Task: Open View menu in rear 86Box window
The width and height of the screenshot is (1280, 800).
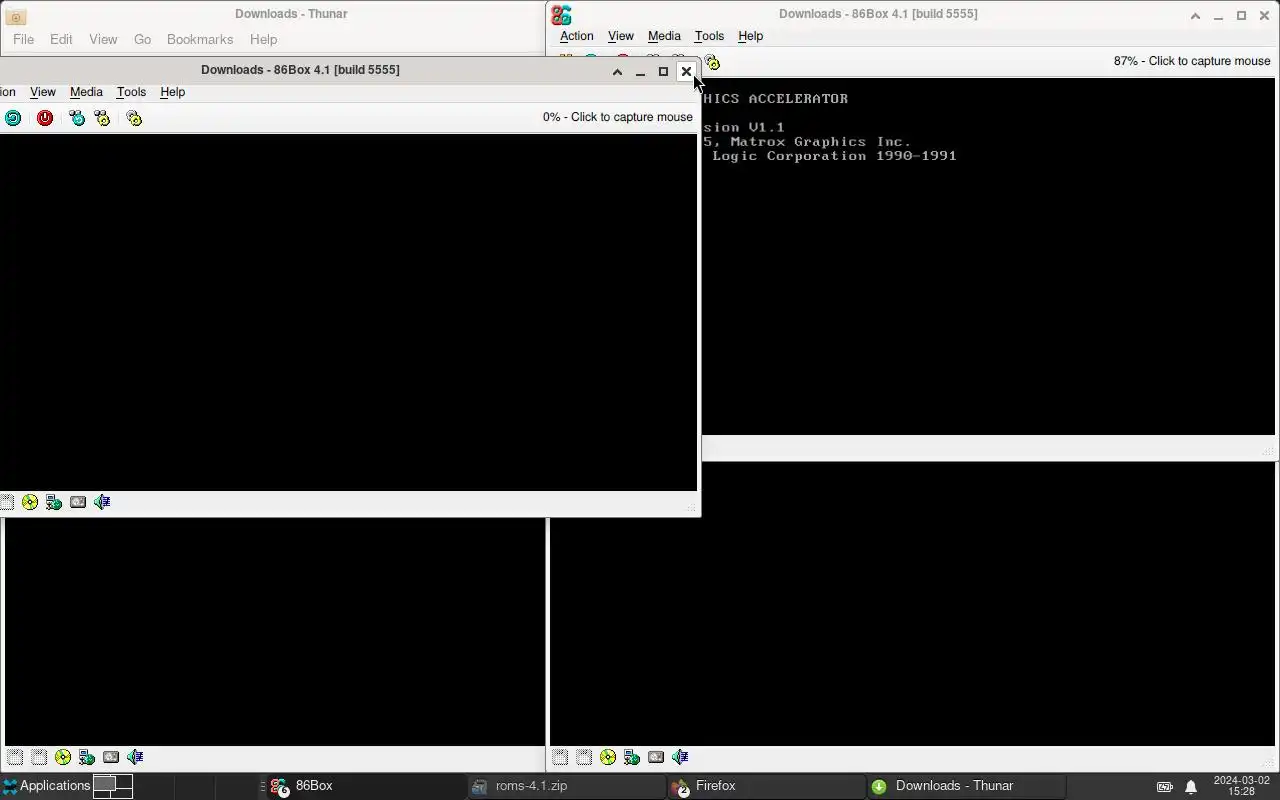Action: coord(621,36)
